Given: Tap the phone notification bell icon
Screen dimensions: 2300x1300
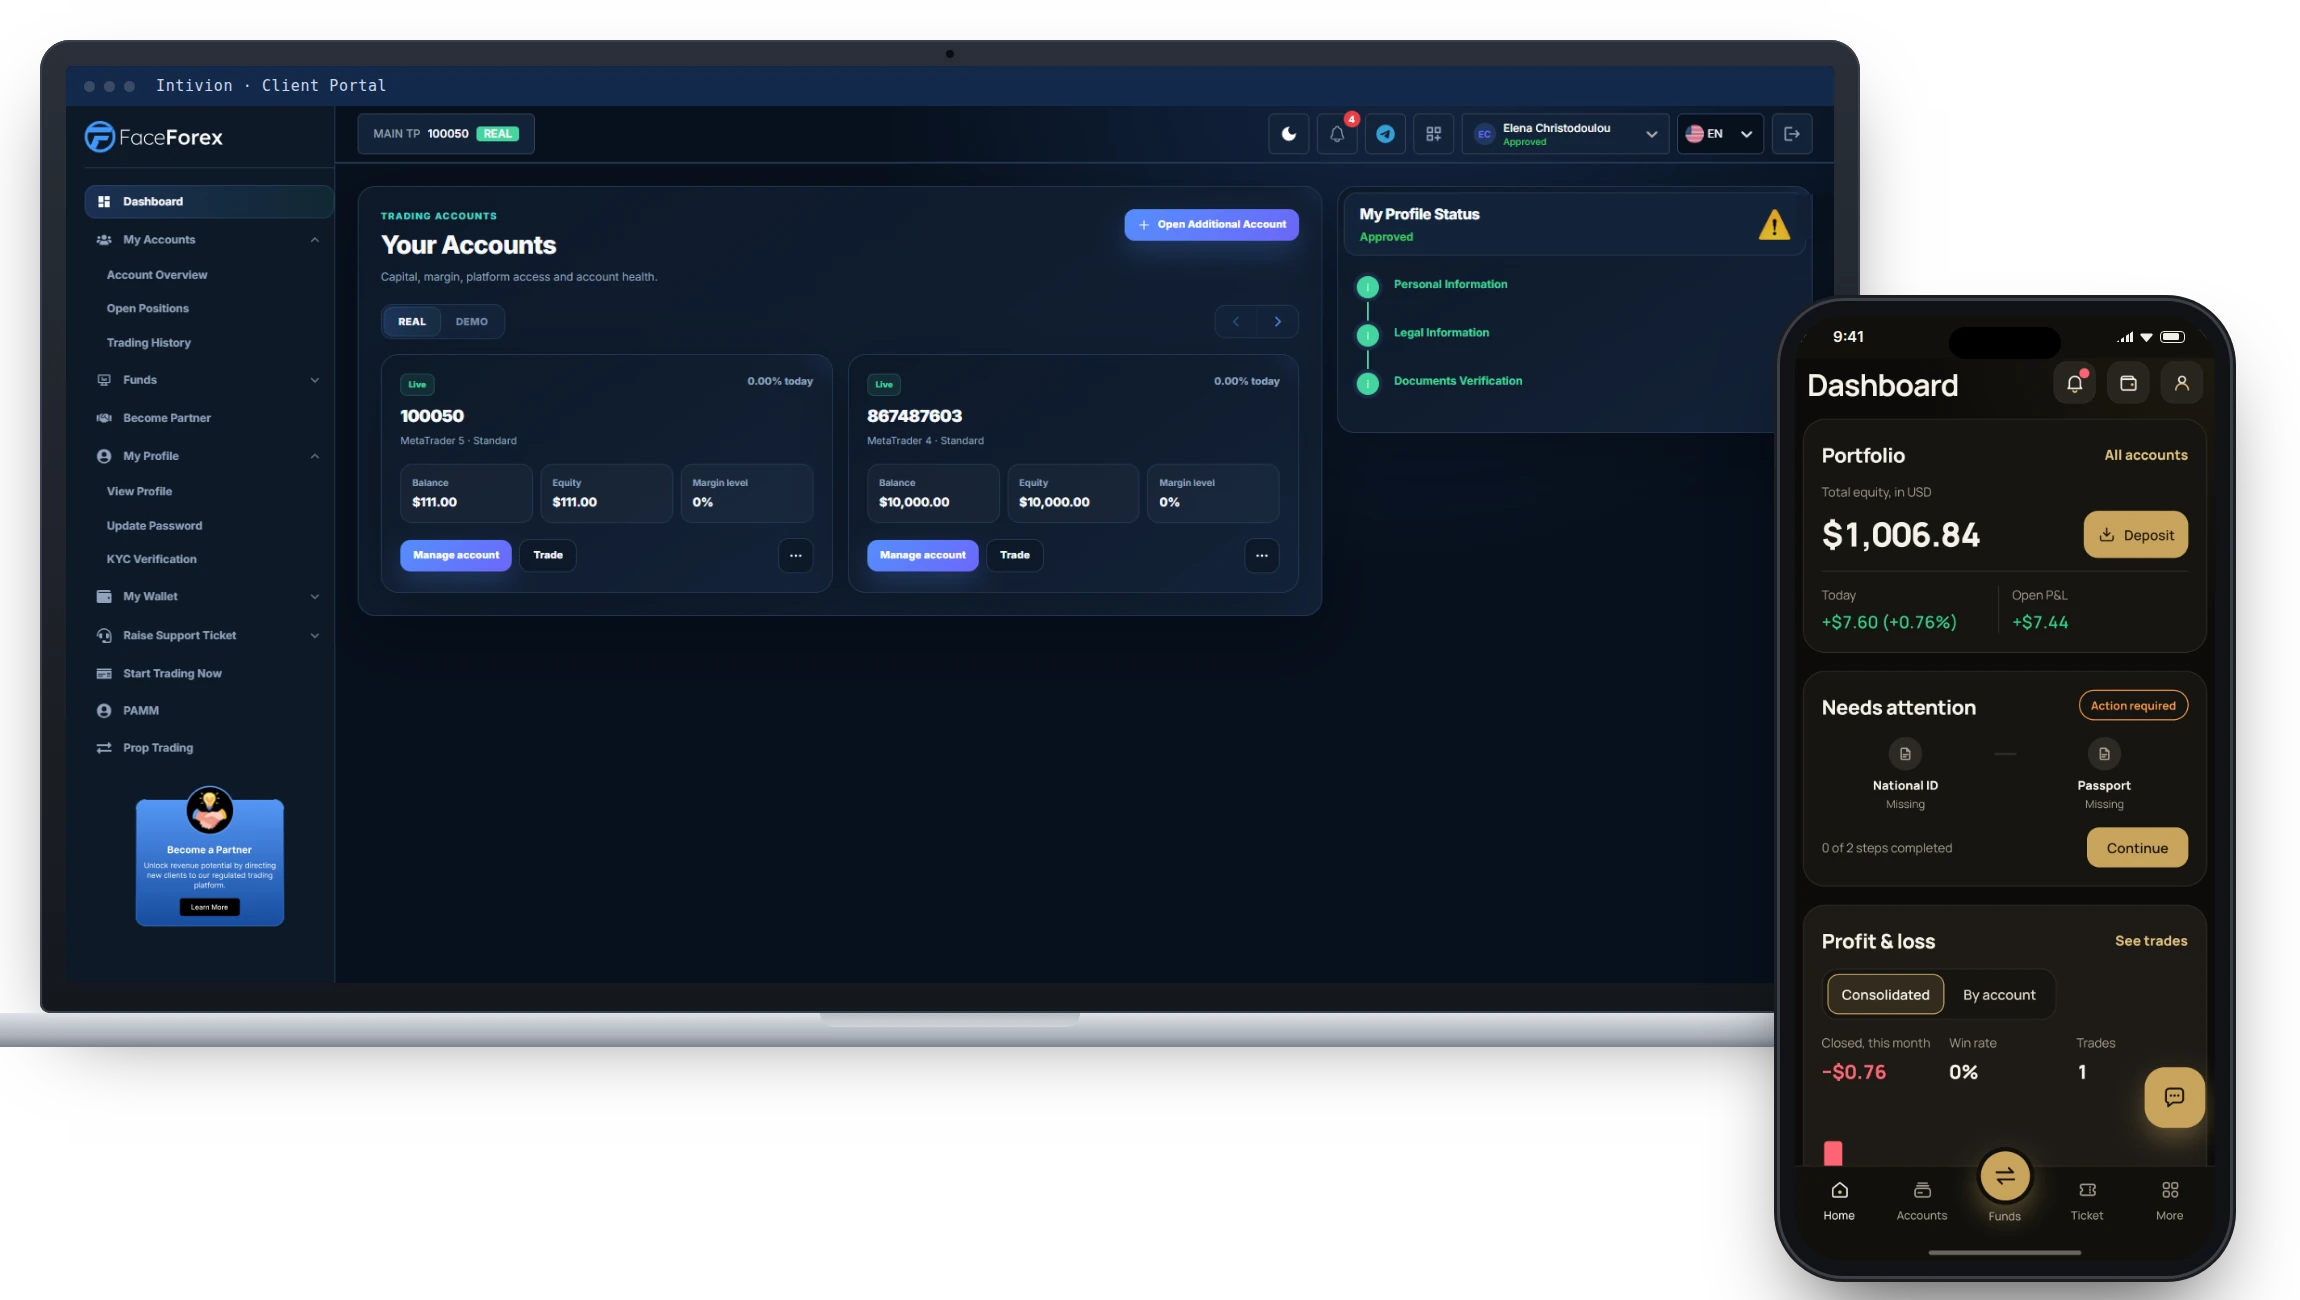Looking at the screenshot, I should tap(2074, 383).
